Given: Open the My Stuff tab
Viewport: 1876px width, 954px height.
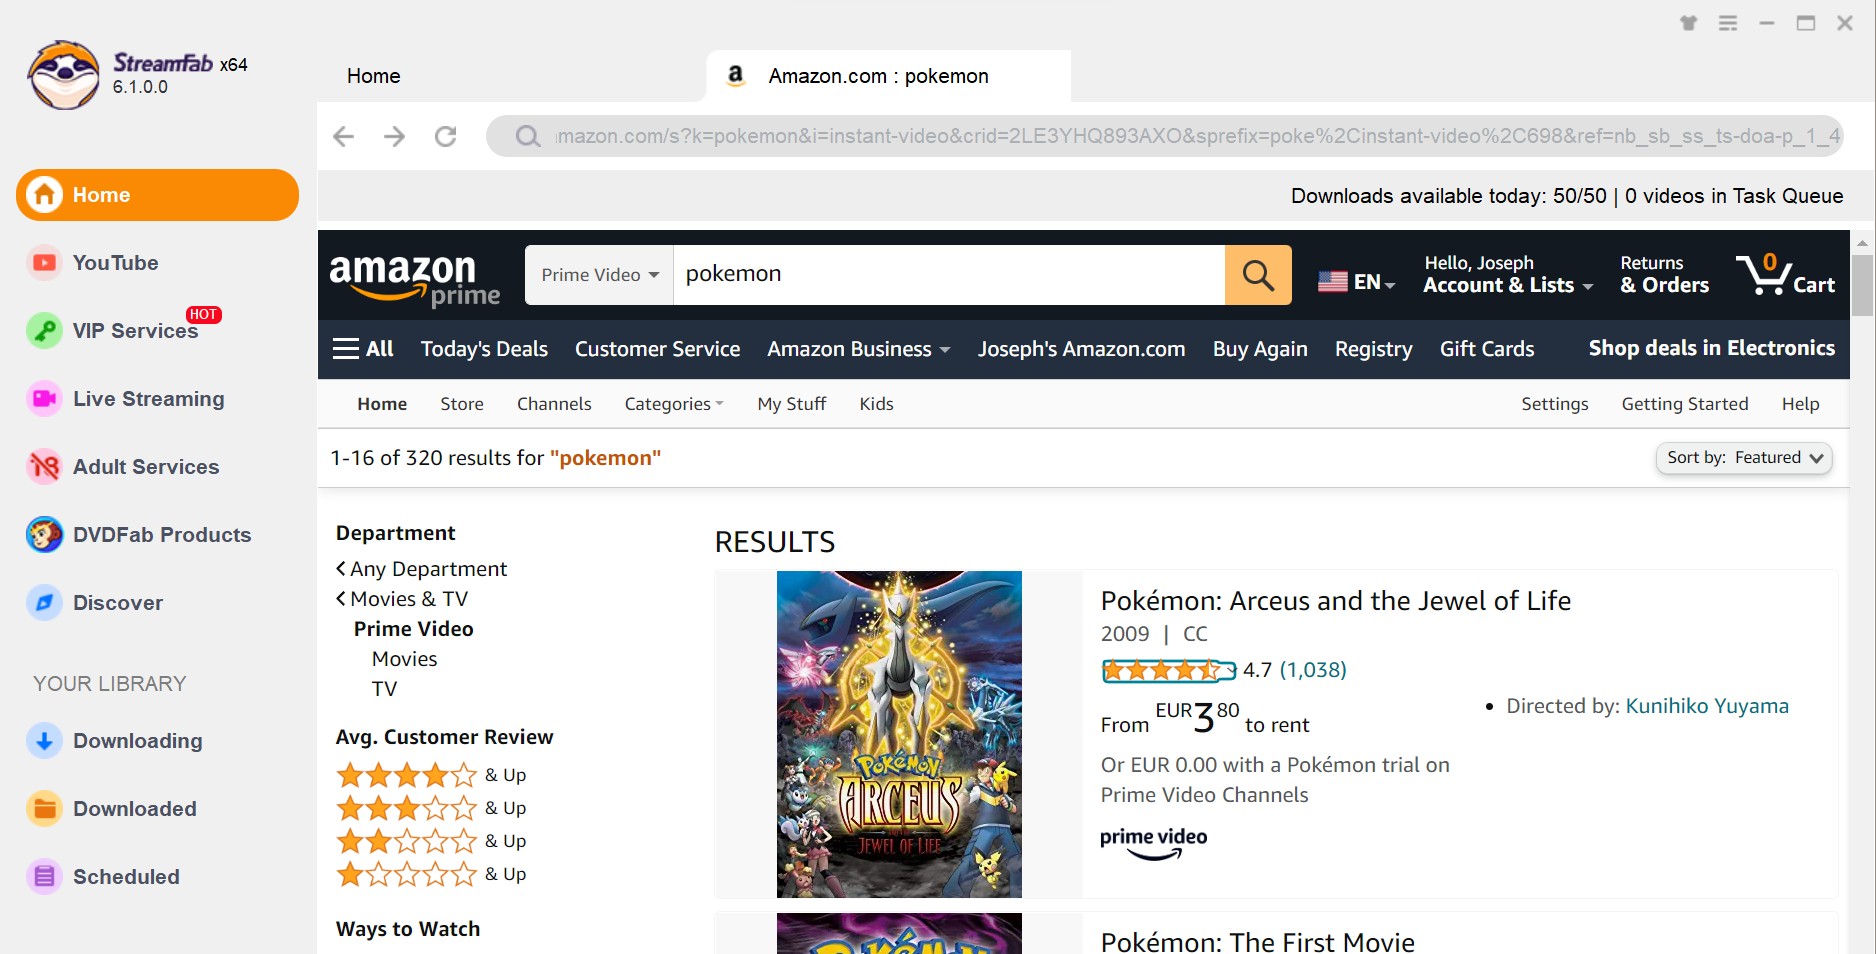Looking at the screenshot, I should pyautogui.click(x=792, y=404).
